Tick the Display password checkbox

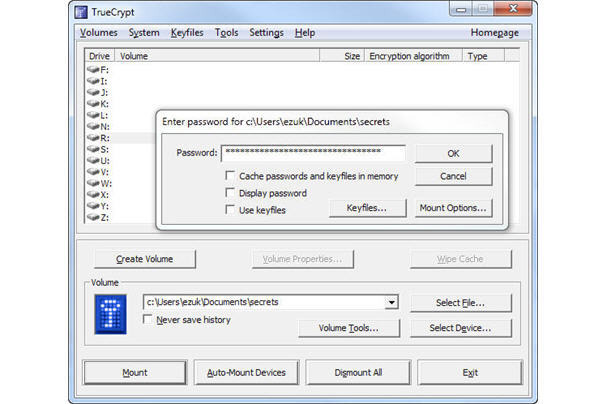pos(230,193)
